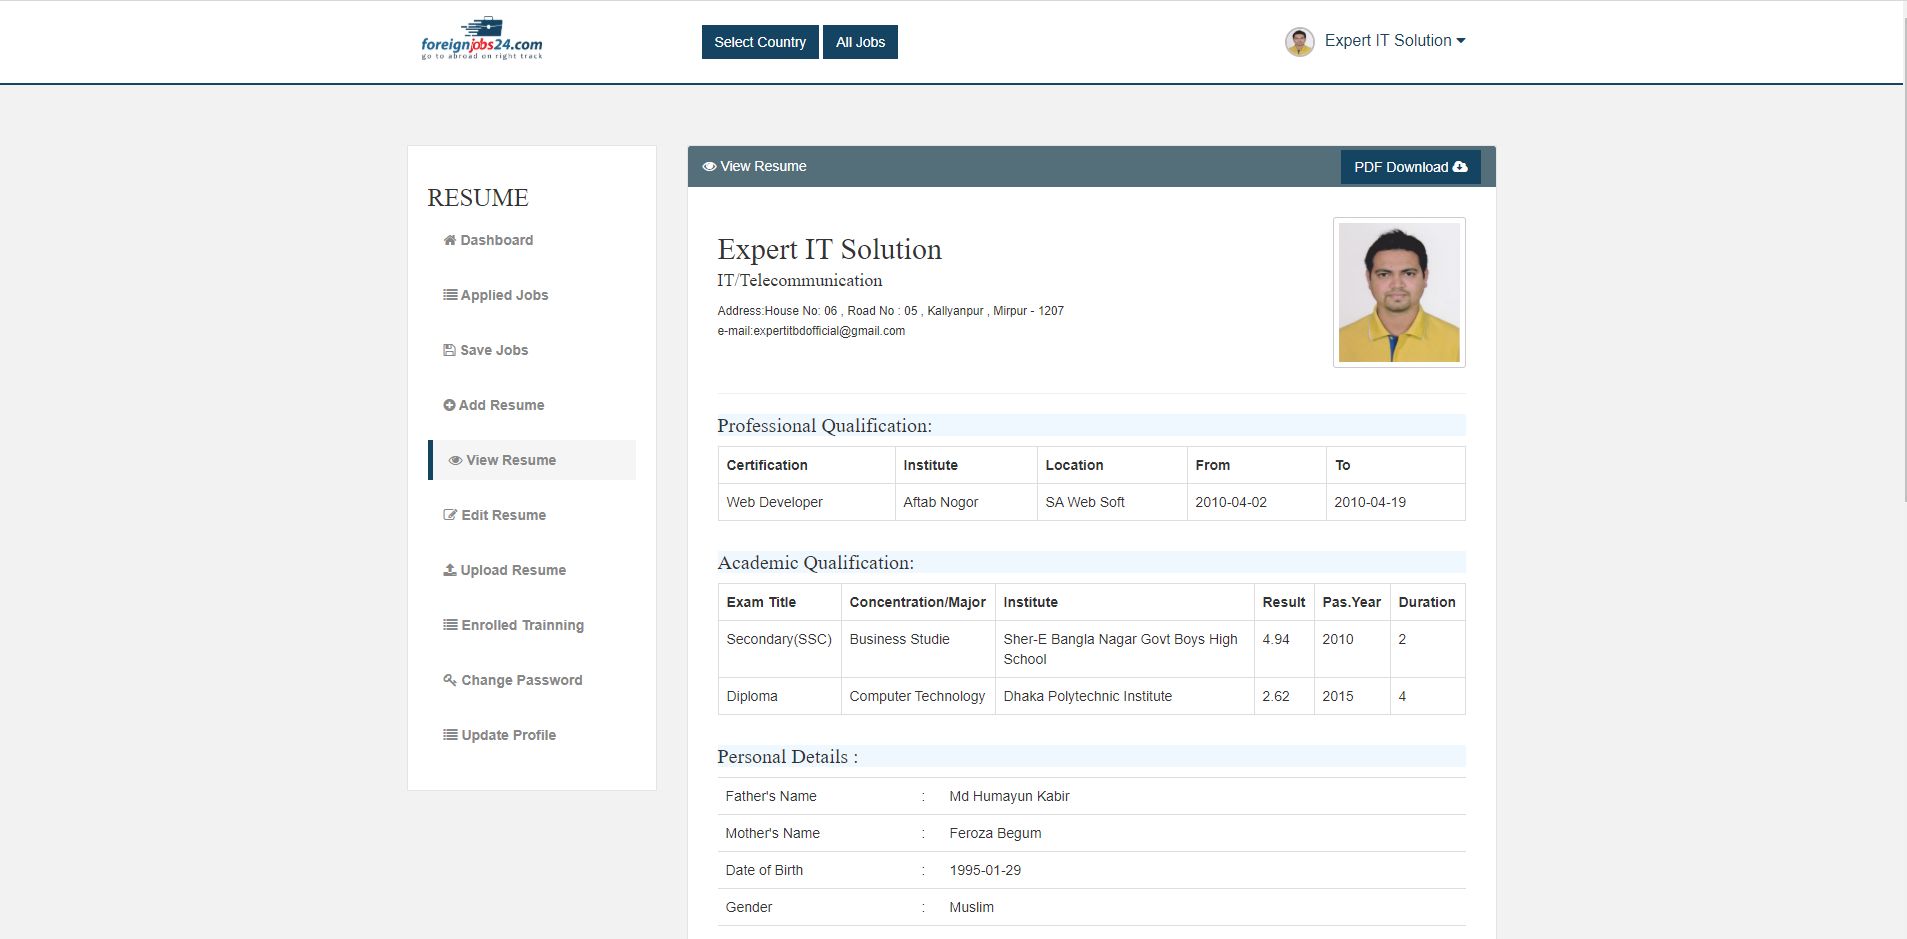
Task: Download the resume as PDF
Action: [1410, 167]
